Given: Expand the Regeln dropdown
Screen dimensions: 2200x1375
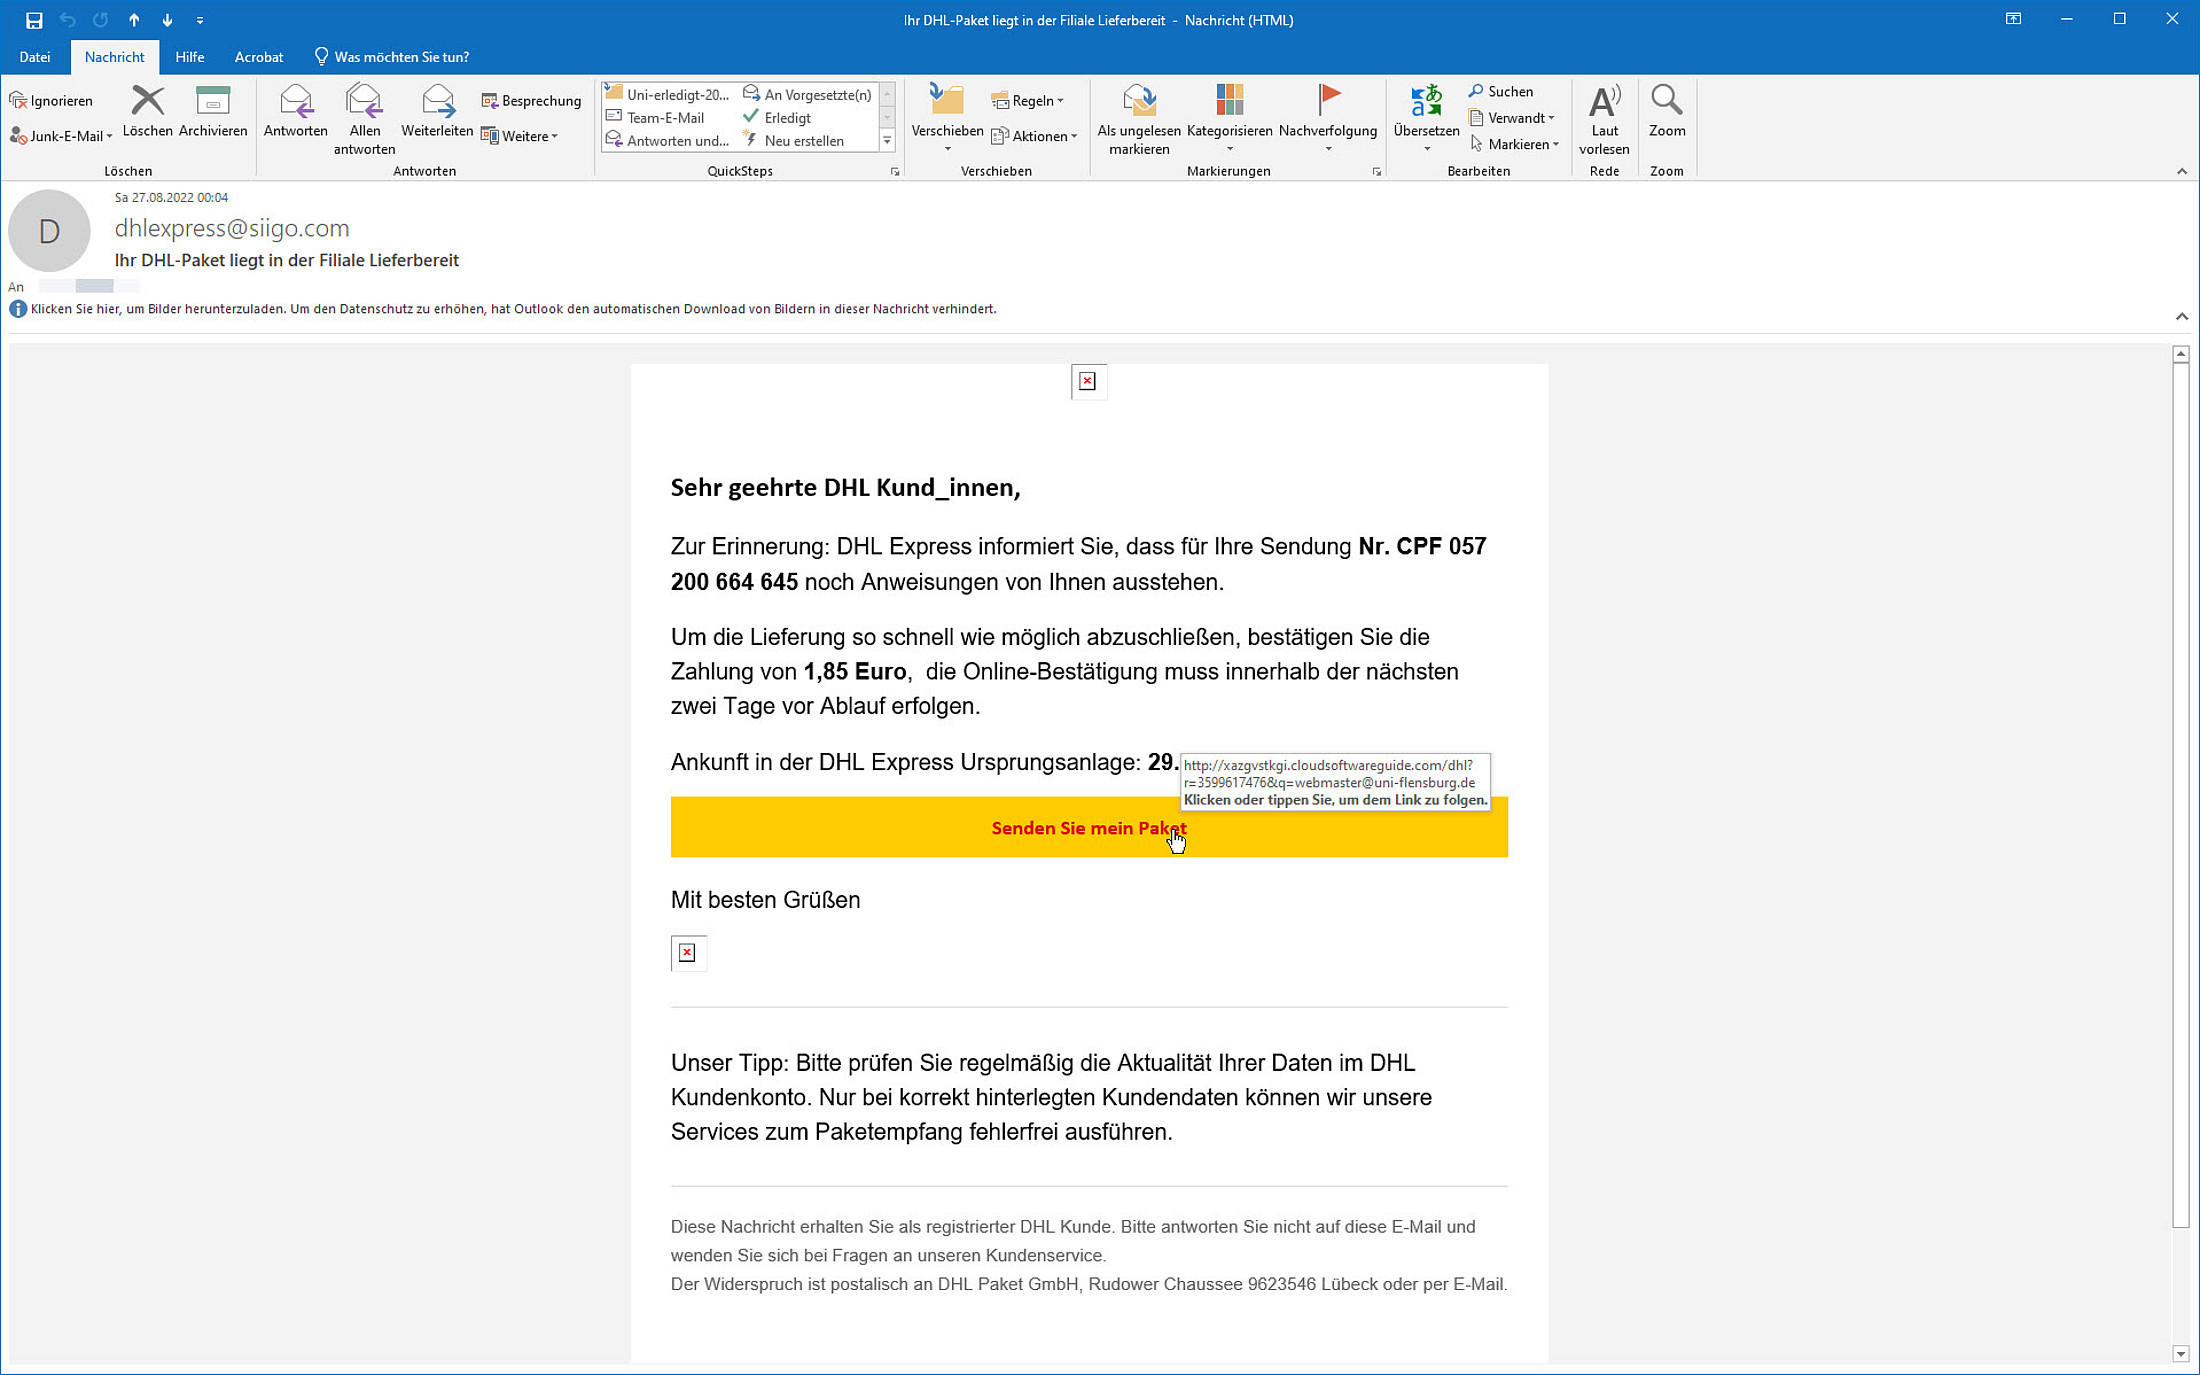Looking at the screenshot, I should [1028, 100].
